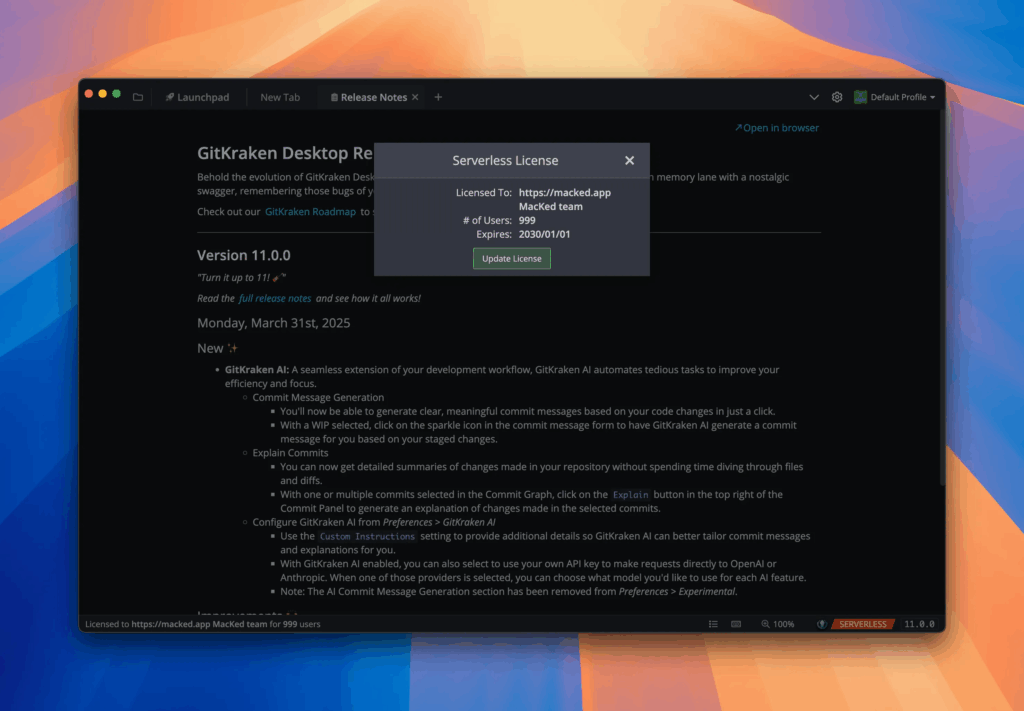This screenshot has width=1024, height=711.
Task: Click the Explain Commits bullet
Action: 290,453
